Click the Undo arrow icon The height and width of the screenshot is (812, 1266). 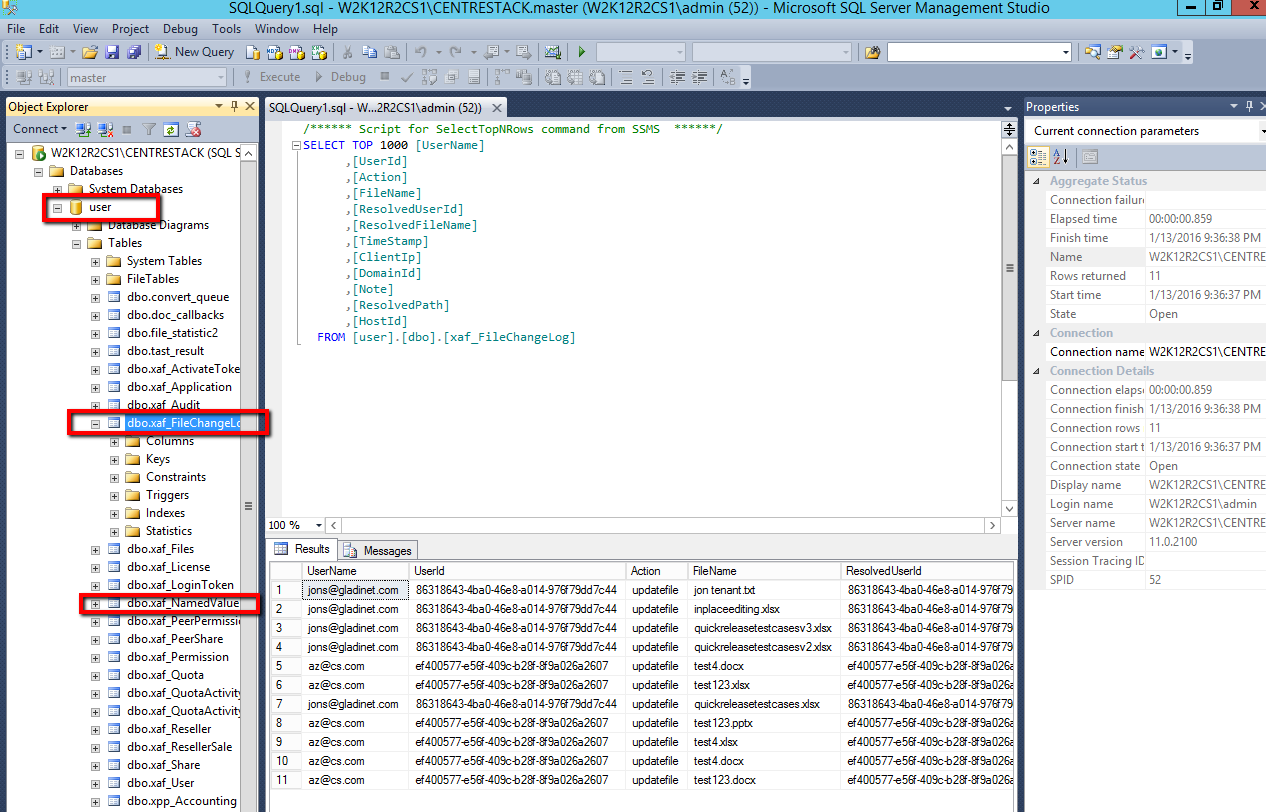pos(420,51)
